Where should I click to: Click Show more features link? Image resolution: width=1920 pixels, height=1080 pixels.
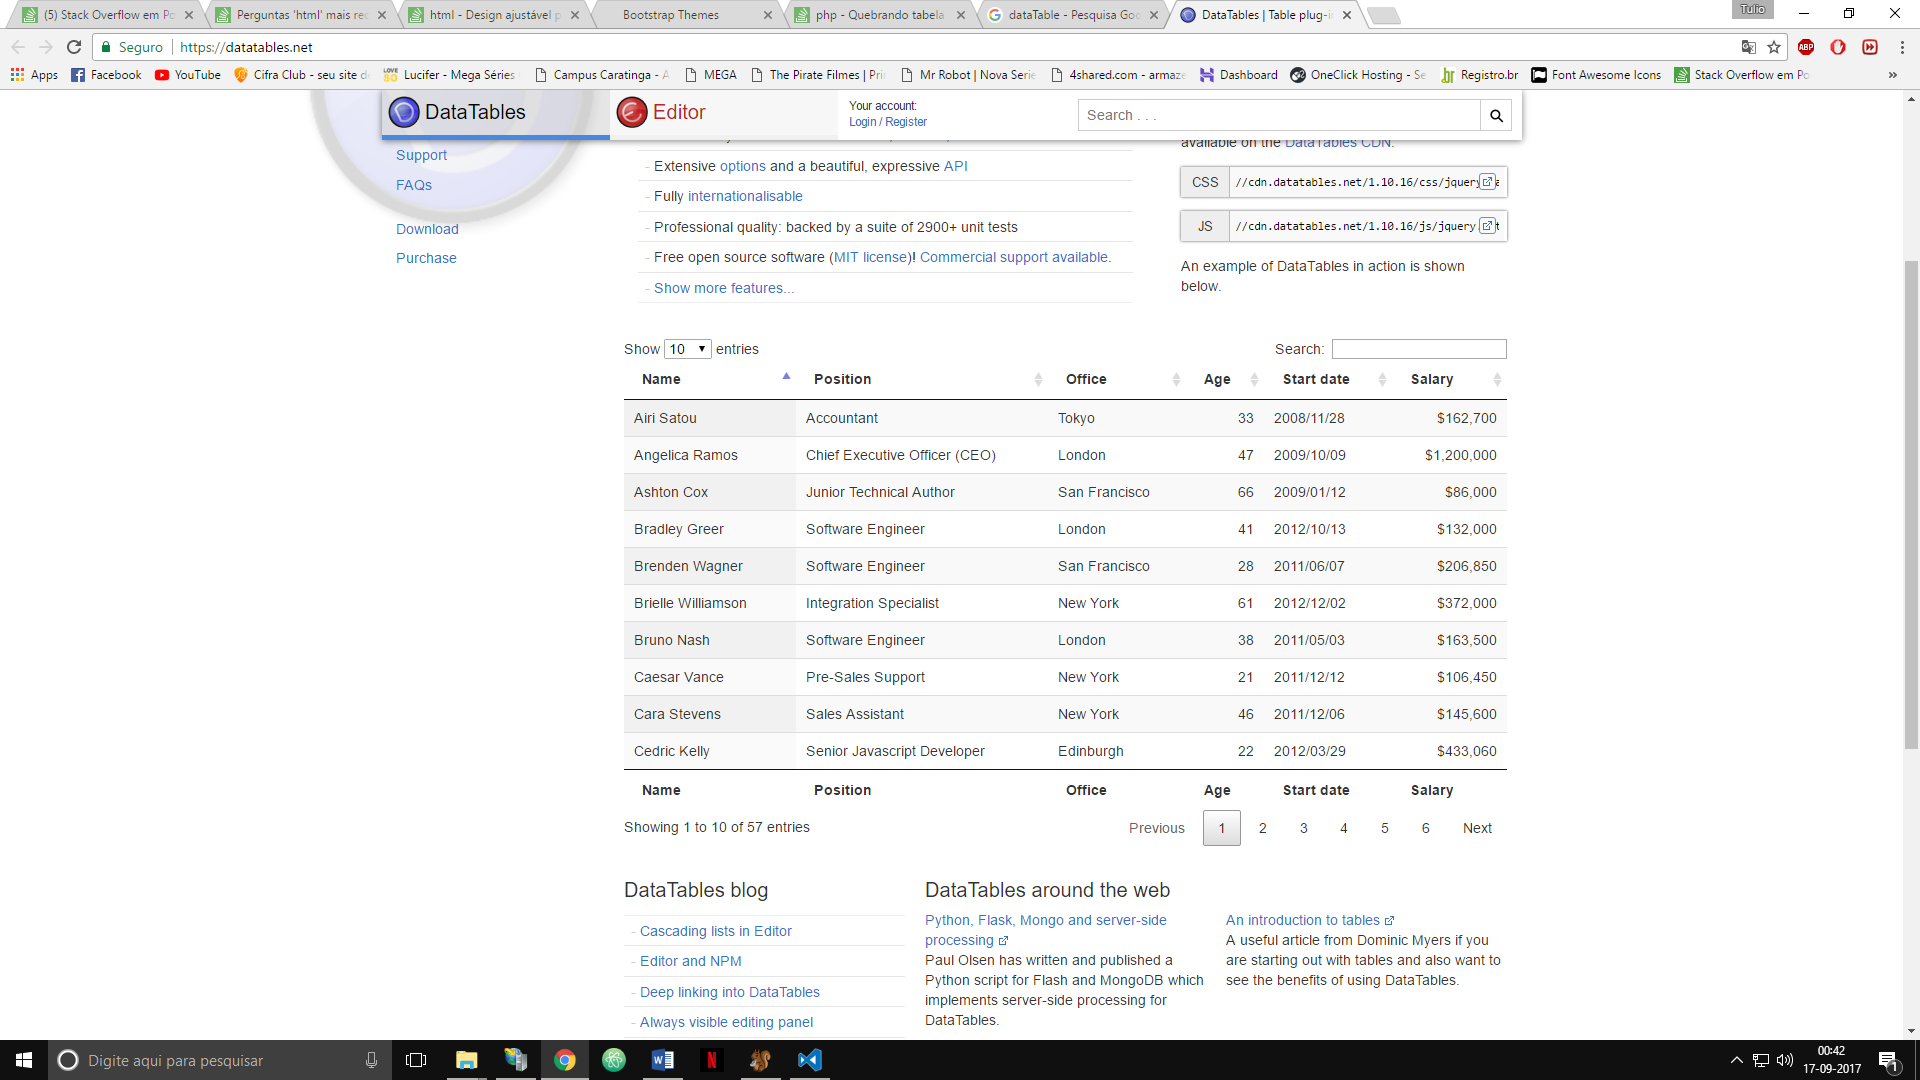click(724, 288)
